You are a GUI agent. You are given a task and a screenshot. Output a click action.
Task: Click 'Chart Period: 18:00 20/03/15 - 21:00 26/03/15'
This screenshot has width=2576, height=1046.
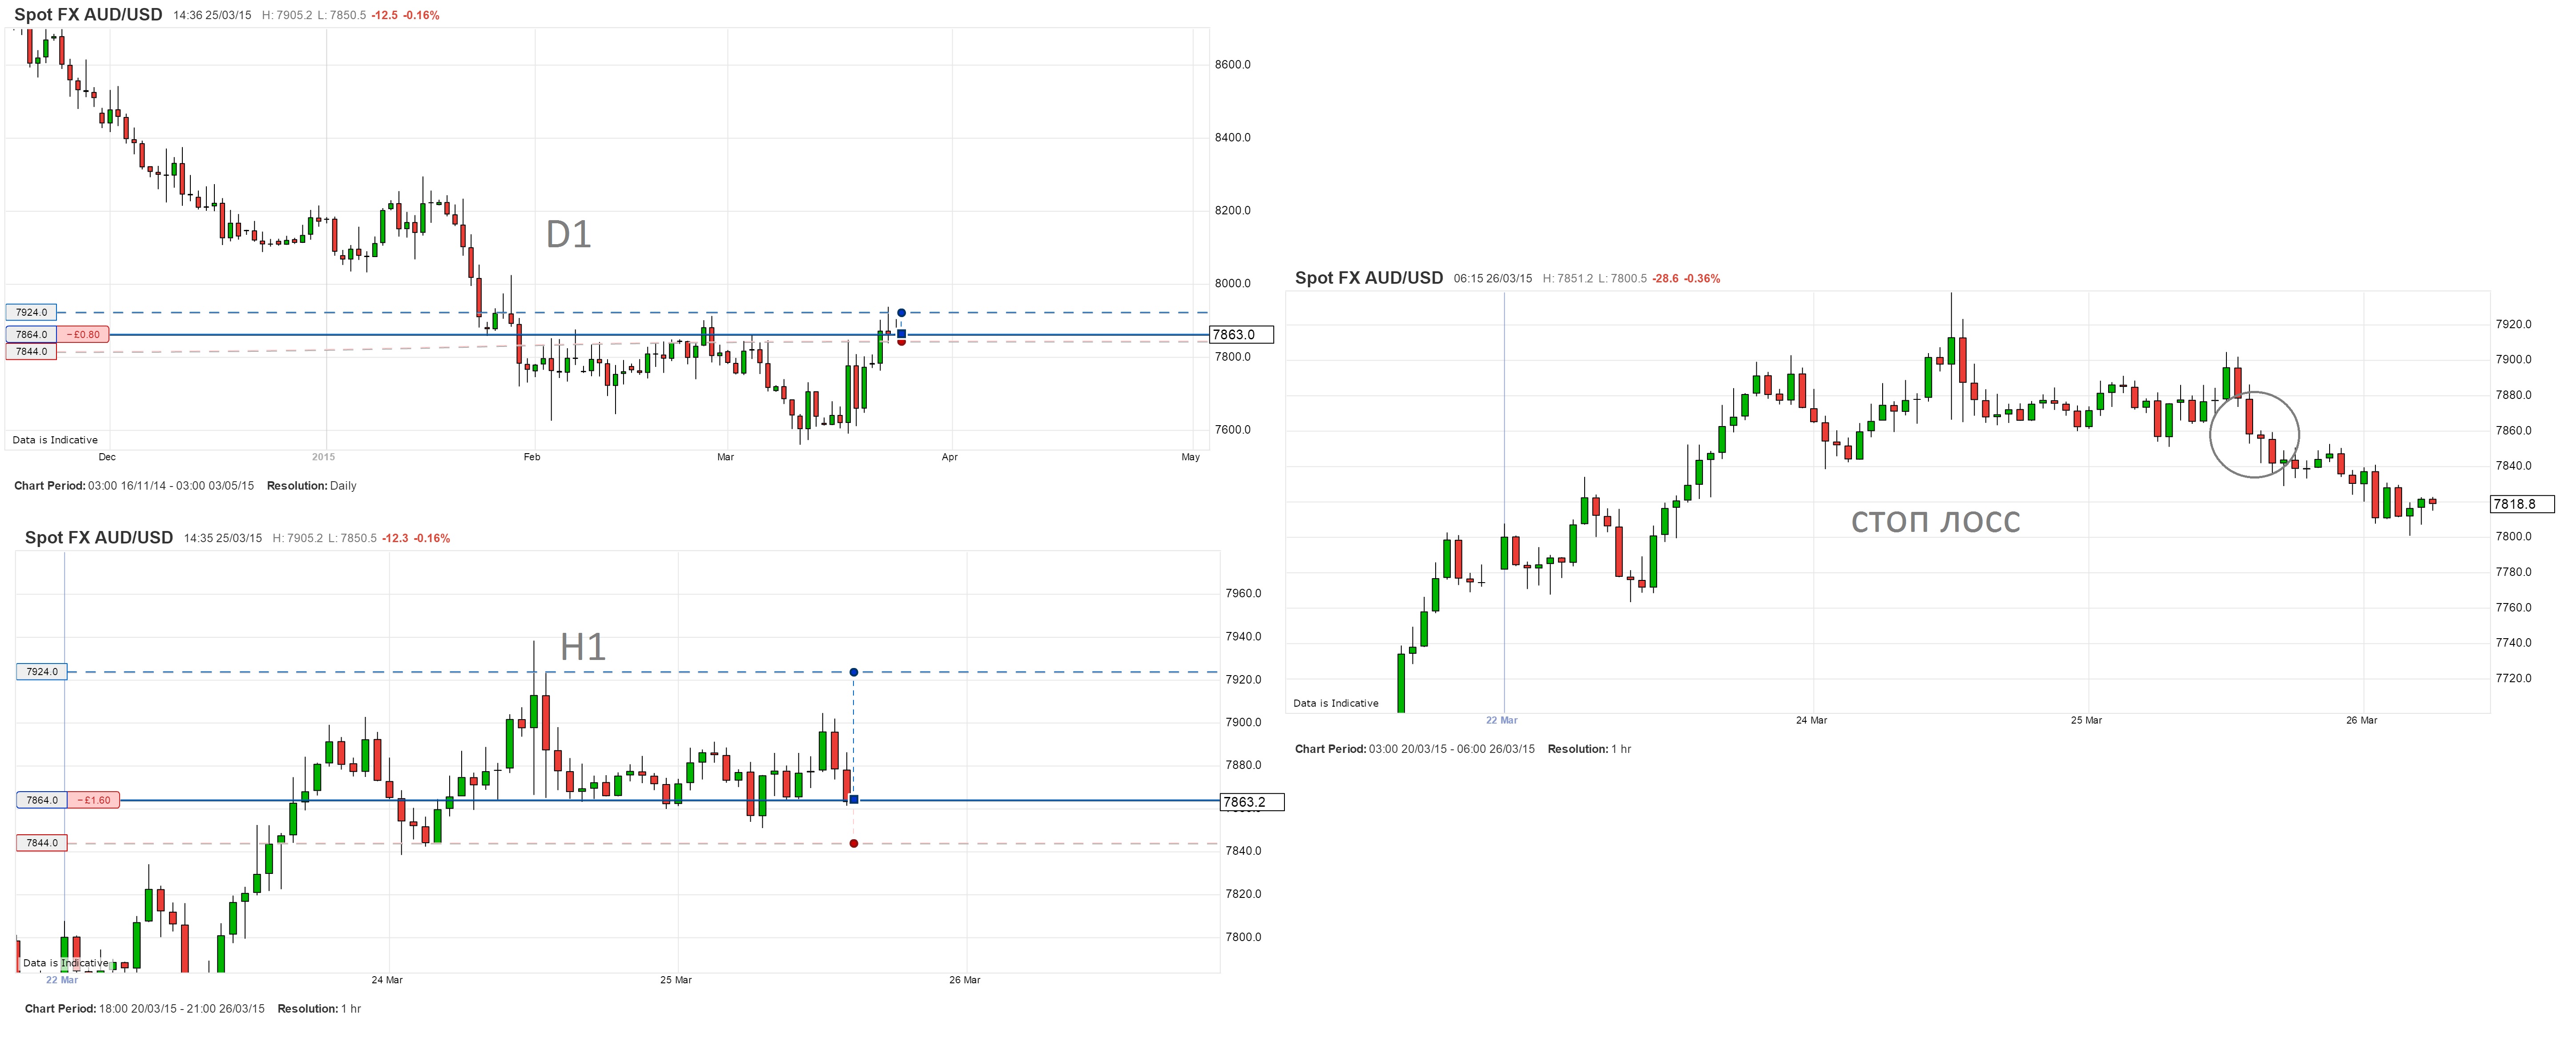(x=145, y=1009)
